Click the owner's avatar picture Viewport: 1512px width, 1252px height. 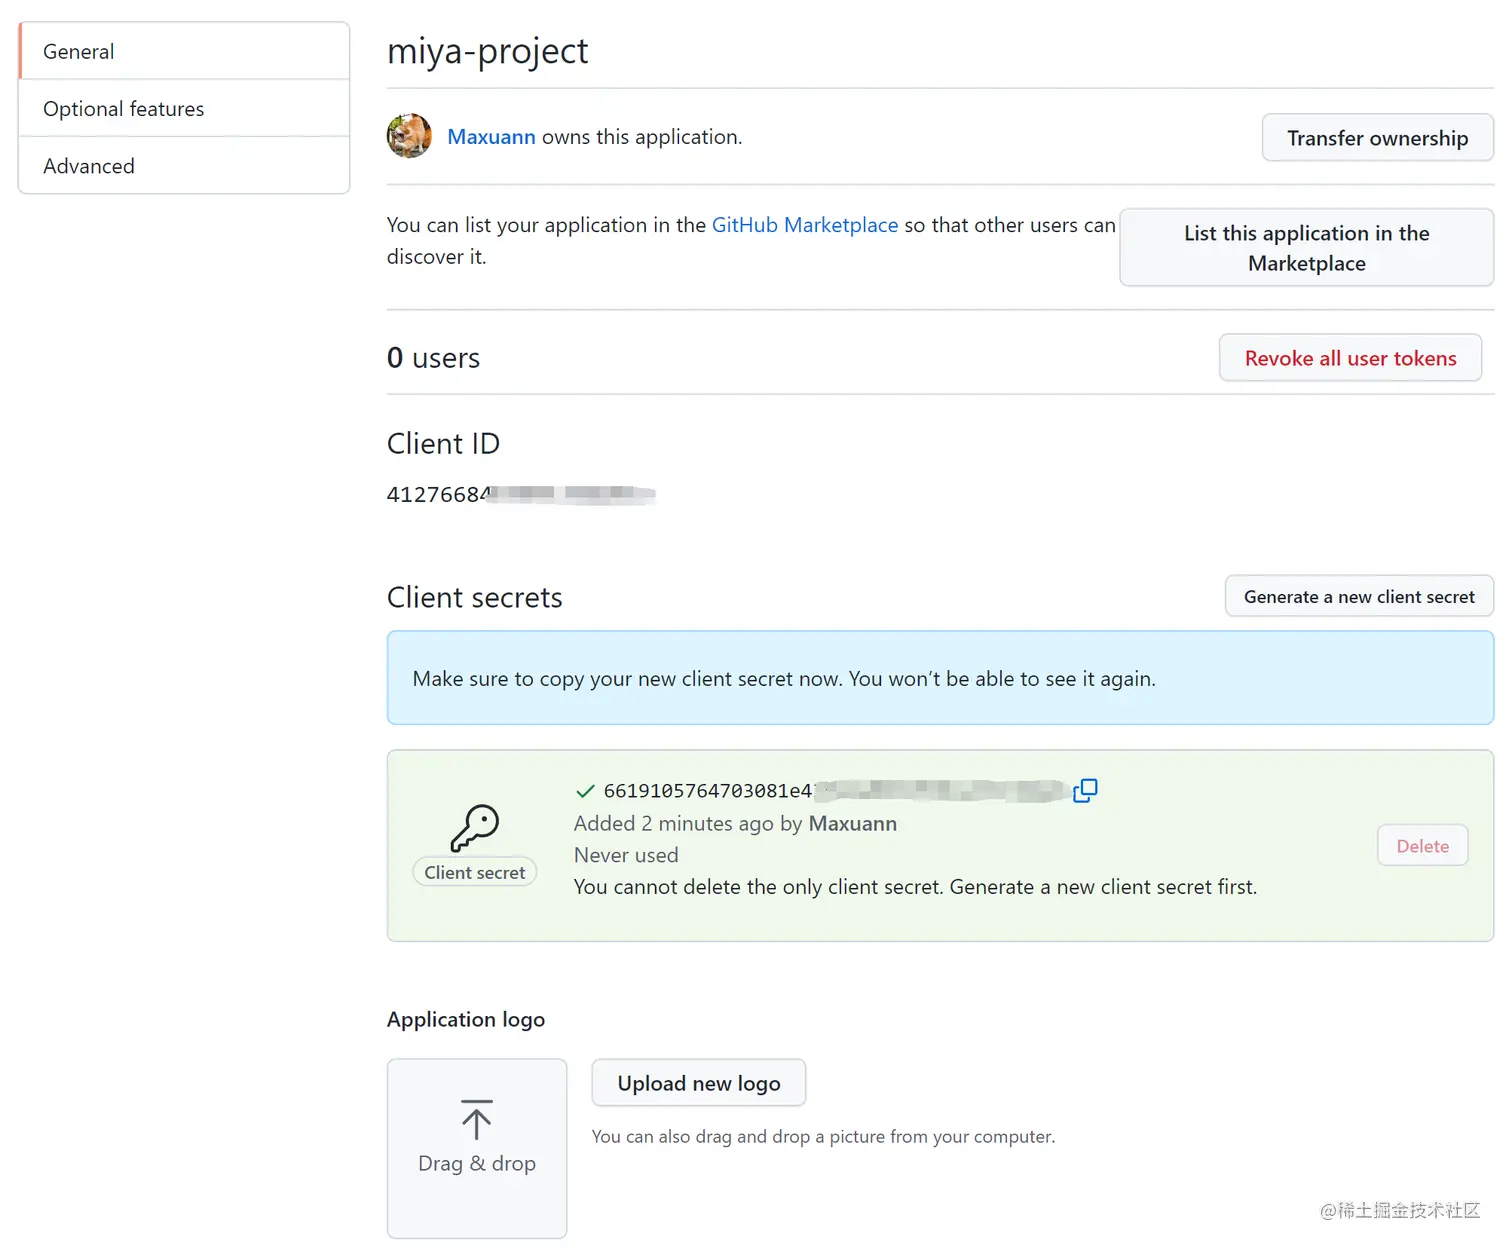pos(409,136)
